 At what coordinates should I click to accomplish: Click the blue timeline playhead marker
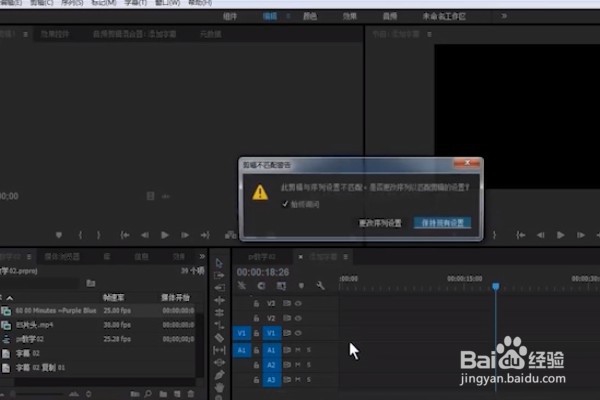click(x=496, y=286)
